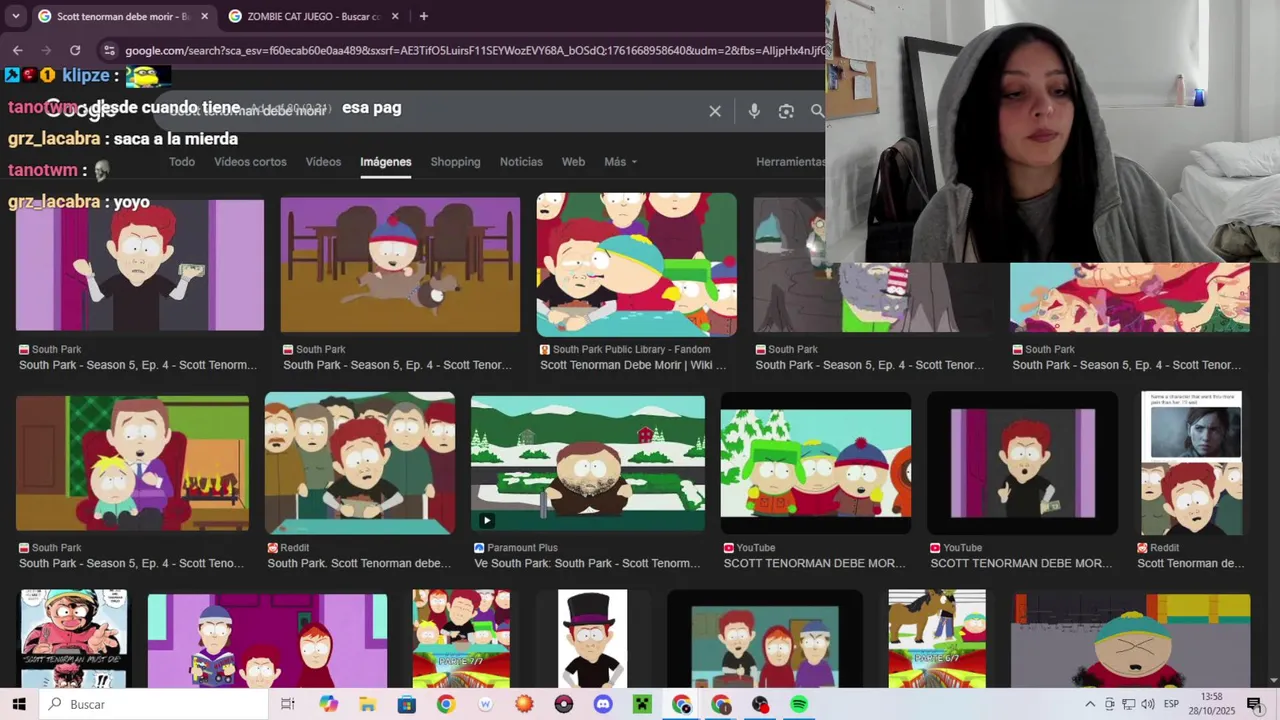Viewport: 1280px width, 720px height.
Task: Switch to the Todo results tab
Action: point(182,161)
